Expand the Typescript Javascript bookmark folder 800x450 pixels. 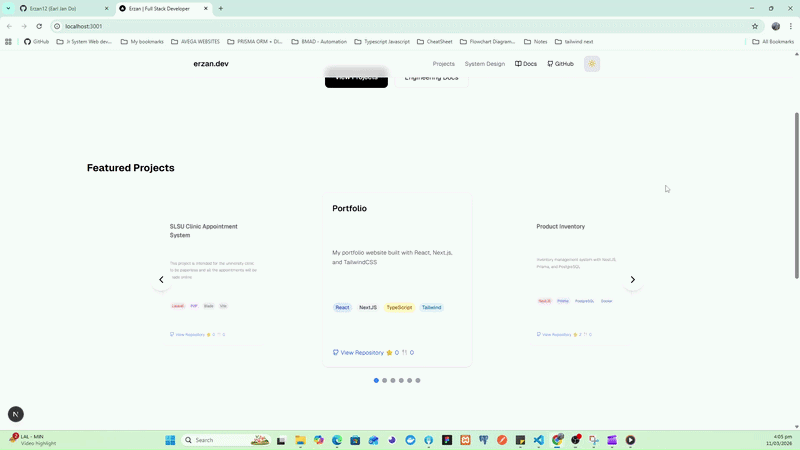point(382,42)
